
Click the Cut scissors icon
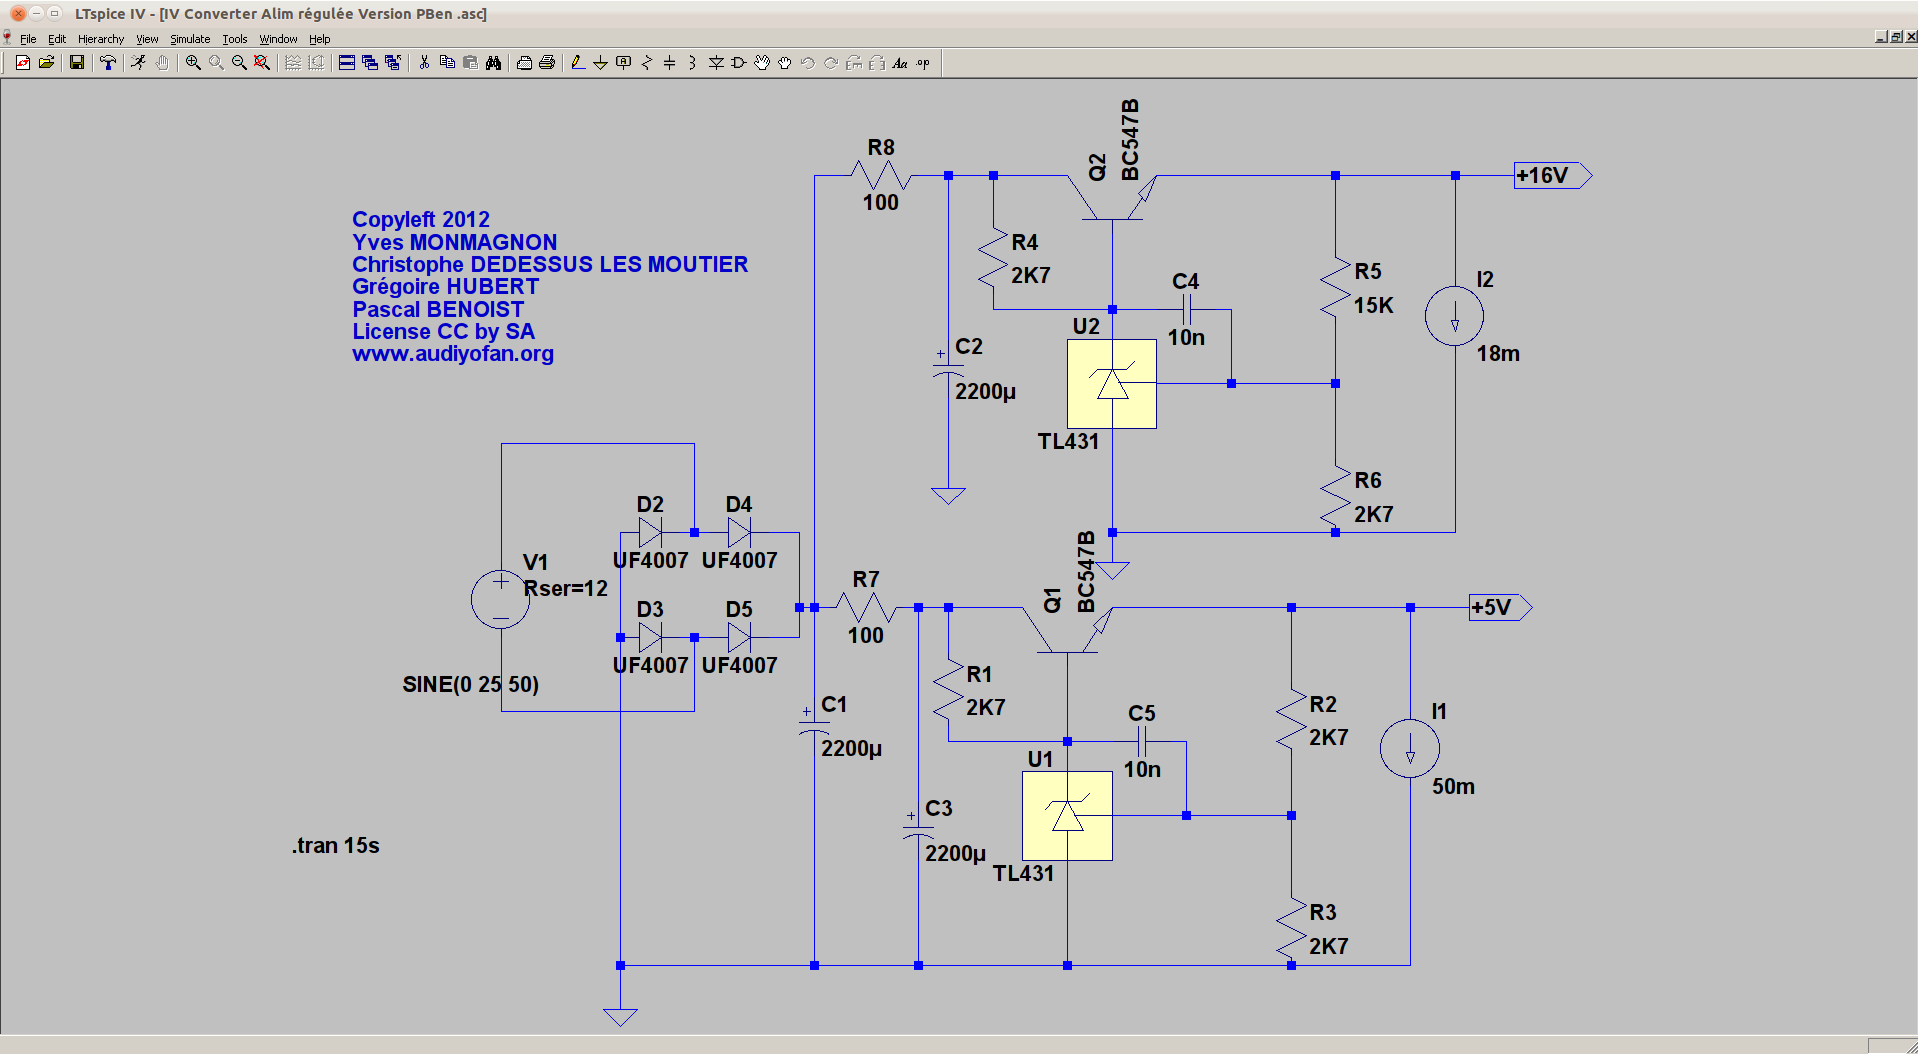[424, 62]
